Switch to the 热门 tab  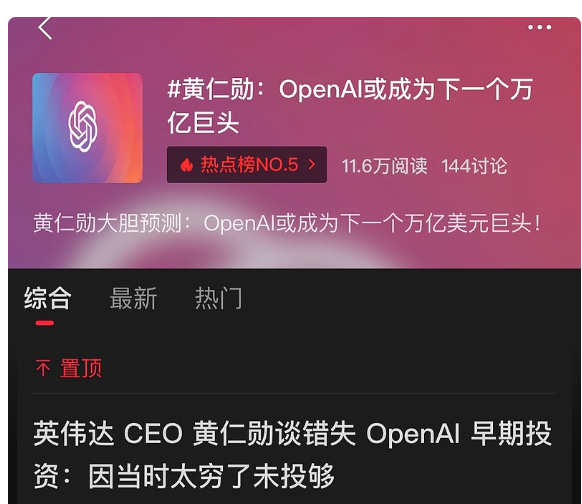[219, 298]
